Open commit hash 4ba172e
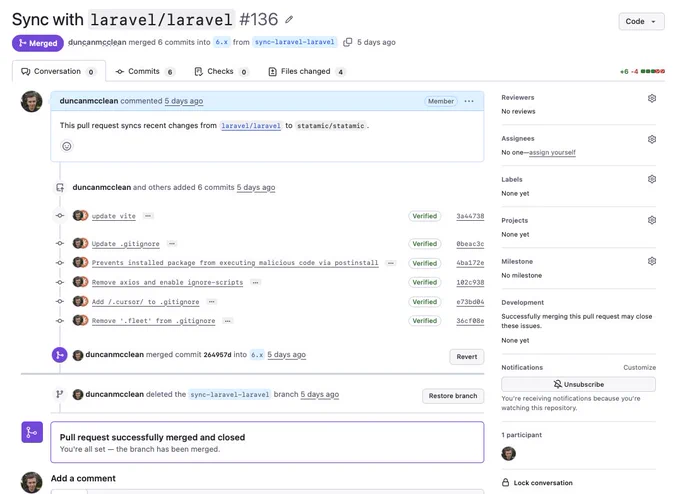The height and width of the screenshot is (494, 680). pos(470,263)
